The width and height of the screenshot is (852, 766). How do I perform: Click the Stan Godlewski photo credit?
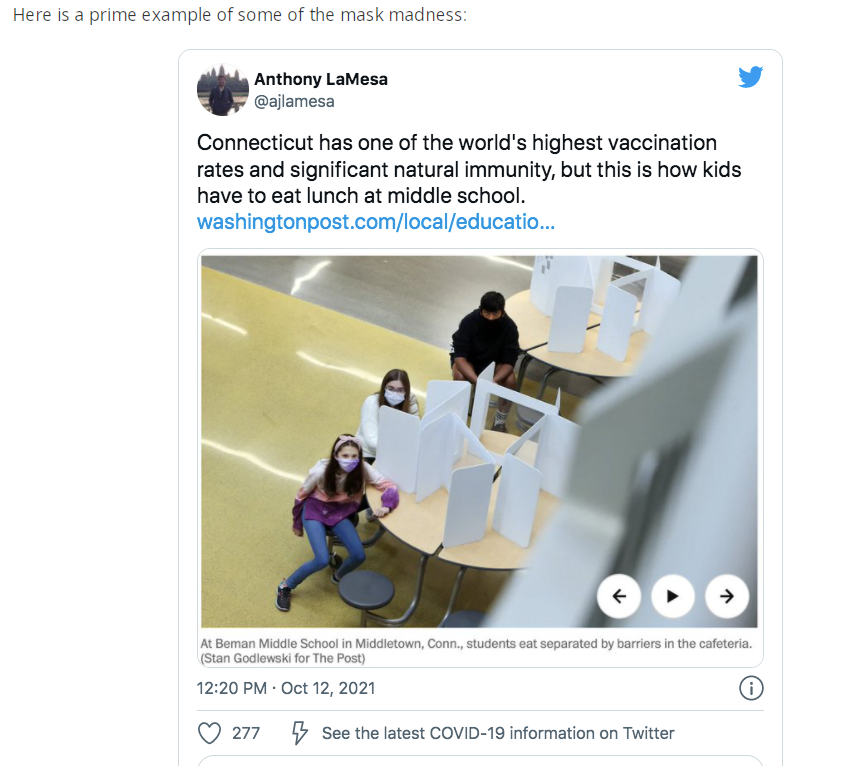(282, 659)
